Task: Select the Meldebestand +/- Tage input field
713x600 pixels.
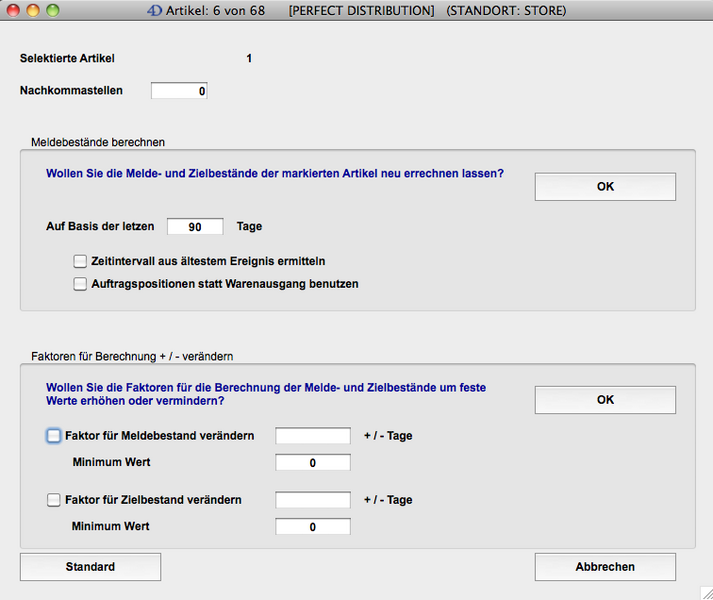Action: (x=313, y=436)
